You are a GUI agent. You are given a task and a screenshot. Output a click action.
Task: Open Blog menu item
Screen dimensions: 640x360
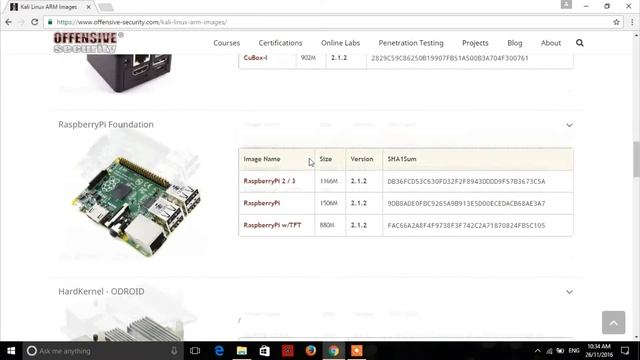click(515, 43)
